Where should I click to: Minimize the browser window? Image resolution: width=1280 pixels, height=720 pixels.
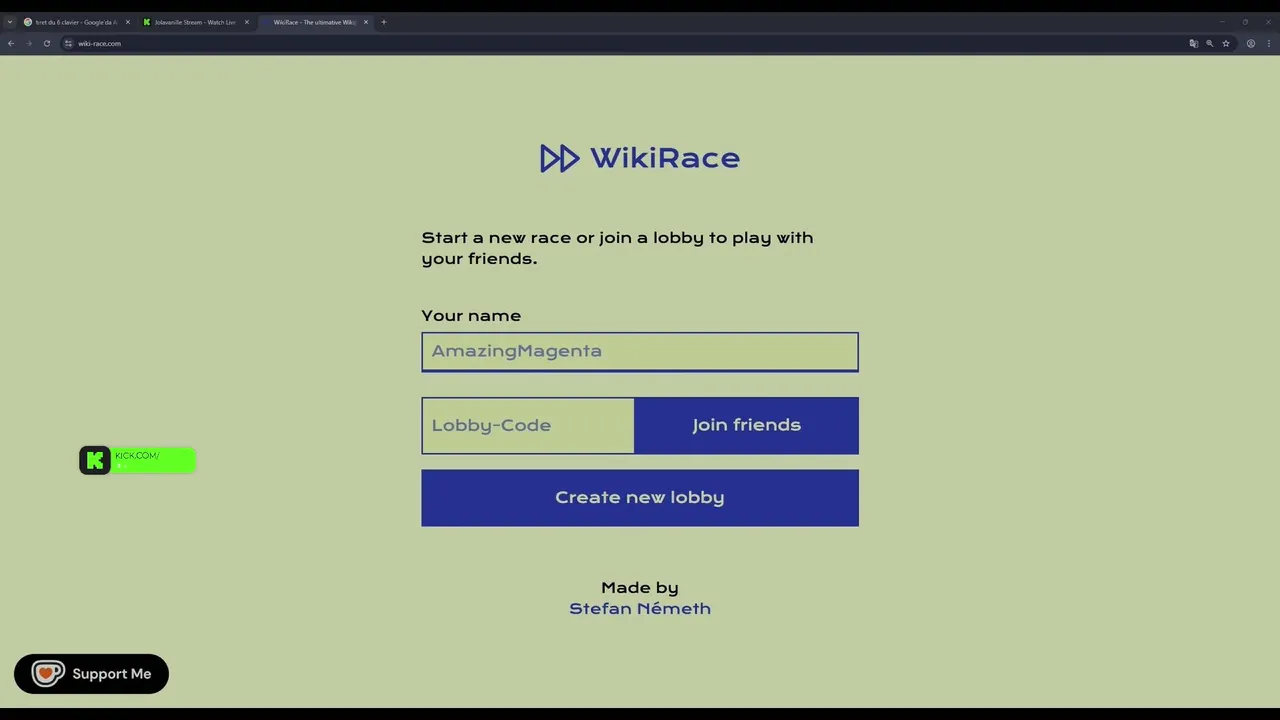[1221, 22]
